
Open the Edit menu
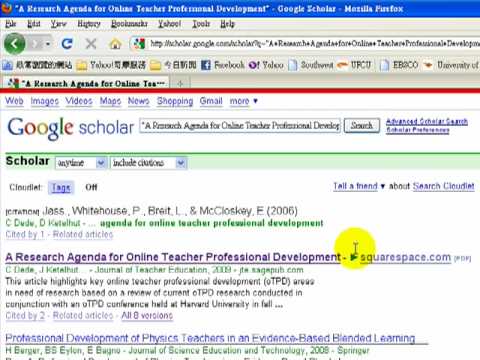click(34, 24)
